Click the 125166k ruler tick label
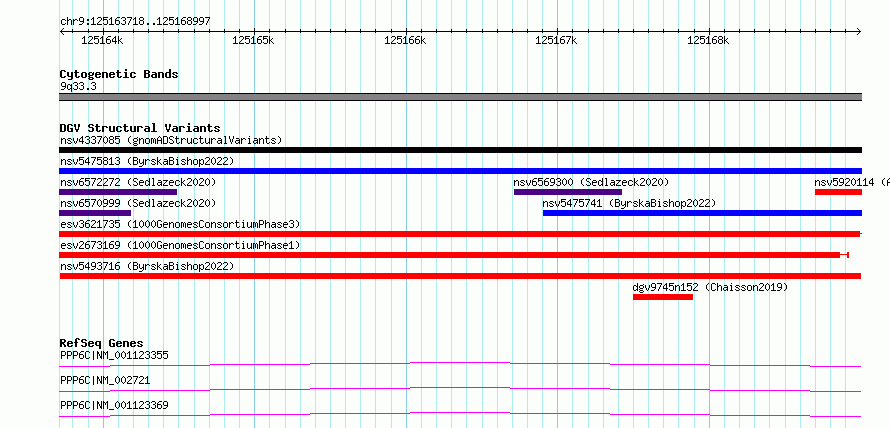890x428 pixels. coord(405,40)
